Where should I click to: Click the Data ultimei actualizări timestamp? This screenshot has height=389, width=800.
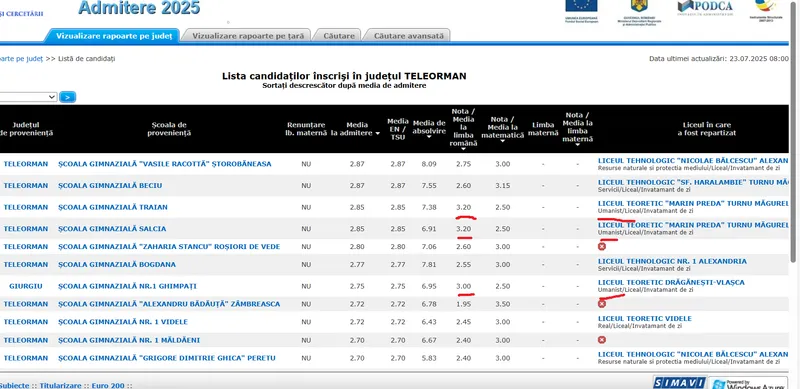click(x=718, y=59)
